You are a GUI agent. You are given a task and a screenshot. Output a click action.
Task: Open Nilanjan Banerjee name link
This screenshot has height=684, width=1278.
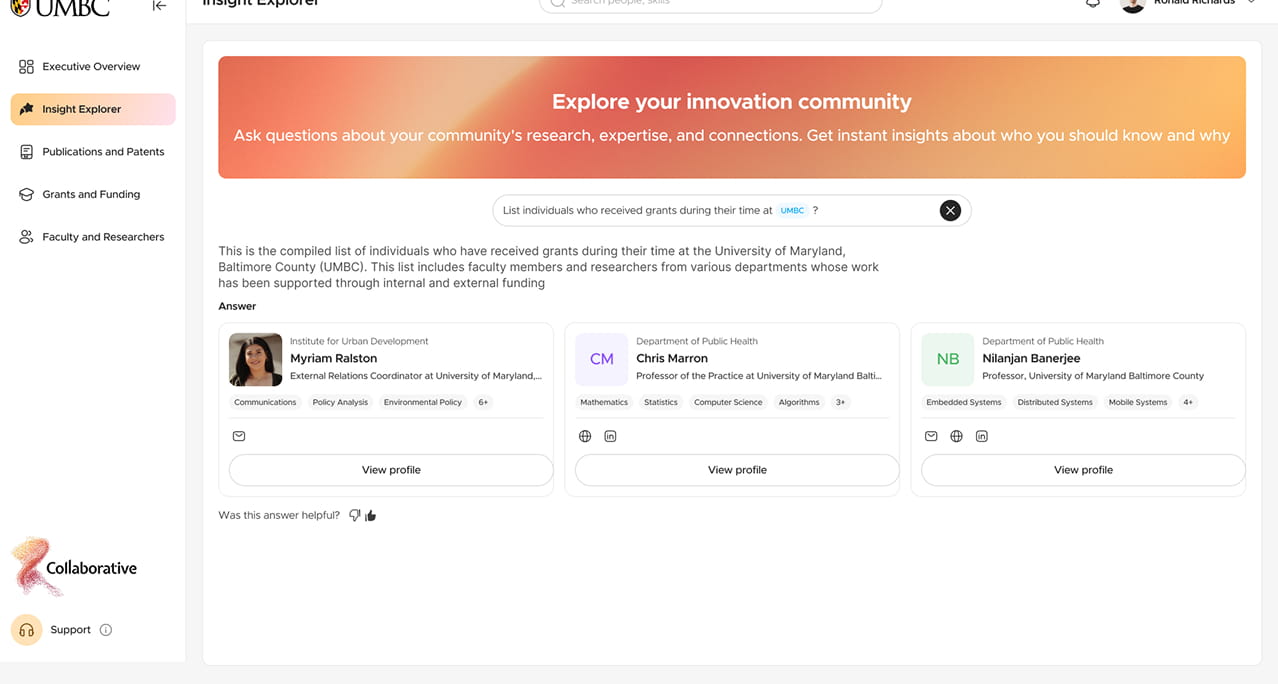click(1031, 358)
